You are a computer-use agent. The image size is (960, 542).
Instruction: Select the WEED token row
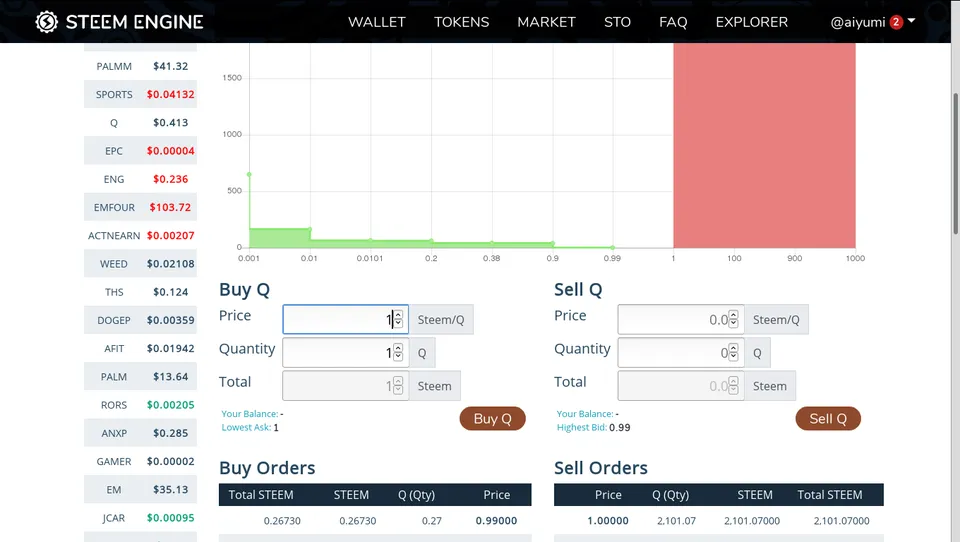tap(140, 264)
